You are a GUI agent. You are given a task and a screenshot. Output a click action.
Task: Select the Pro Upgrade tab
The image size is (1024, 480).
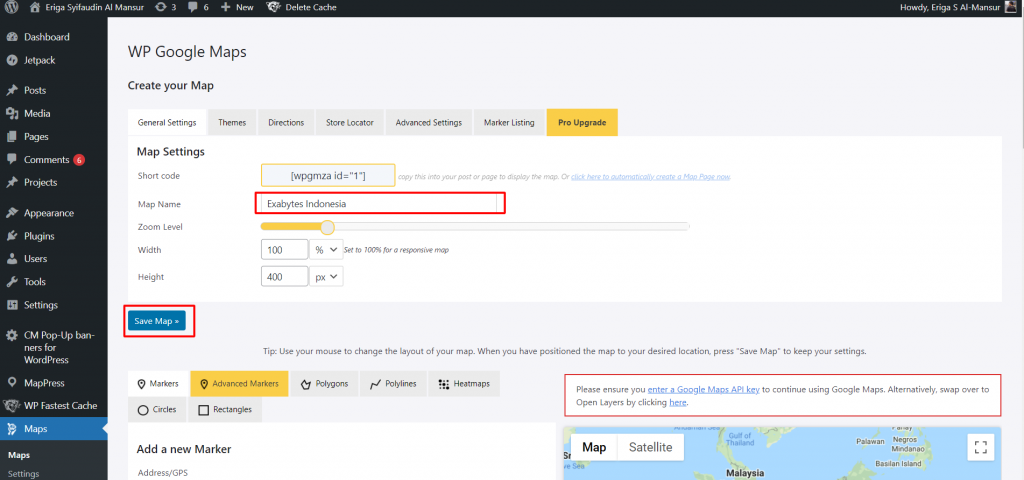point(582,123)
